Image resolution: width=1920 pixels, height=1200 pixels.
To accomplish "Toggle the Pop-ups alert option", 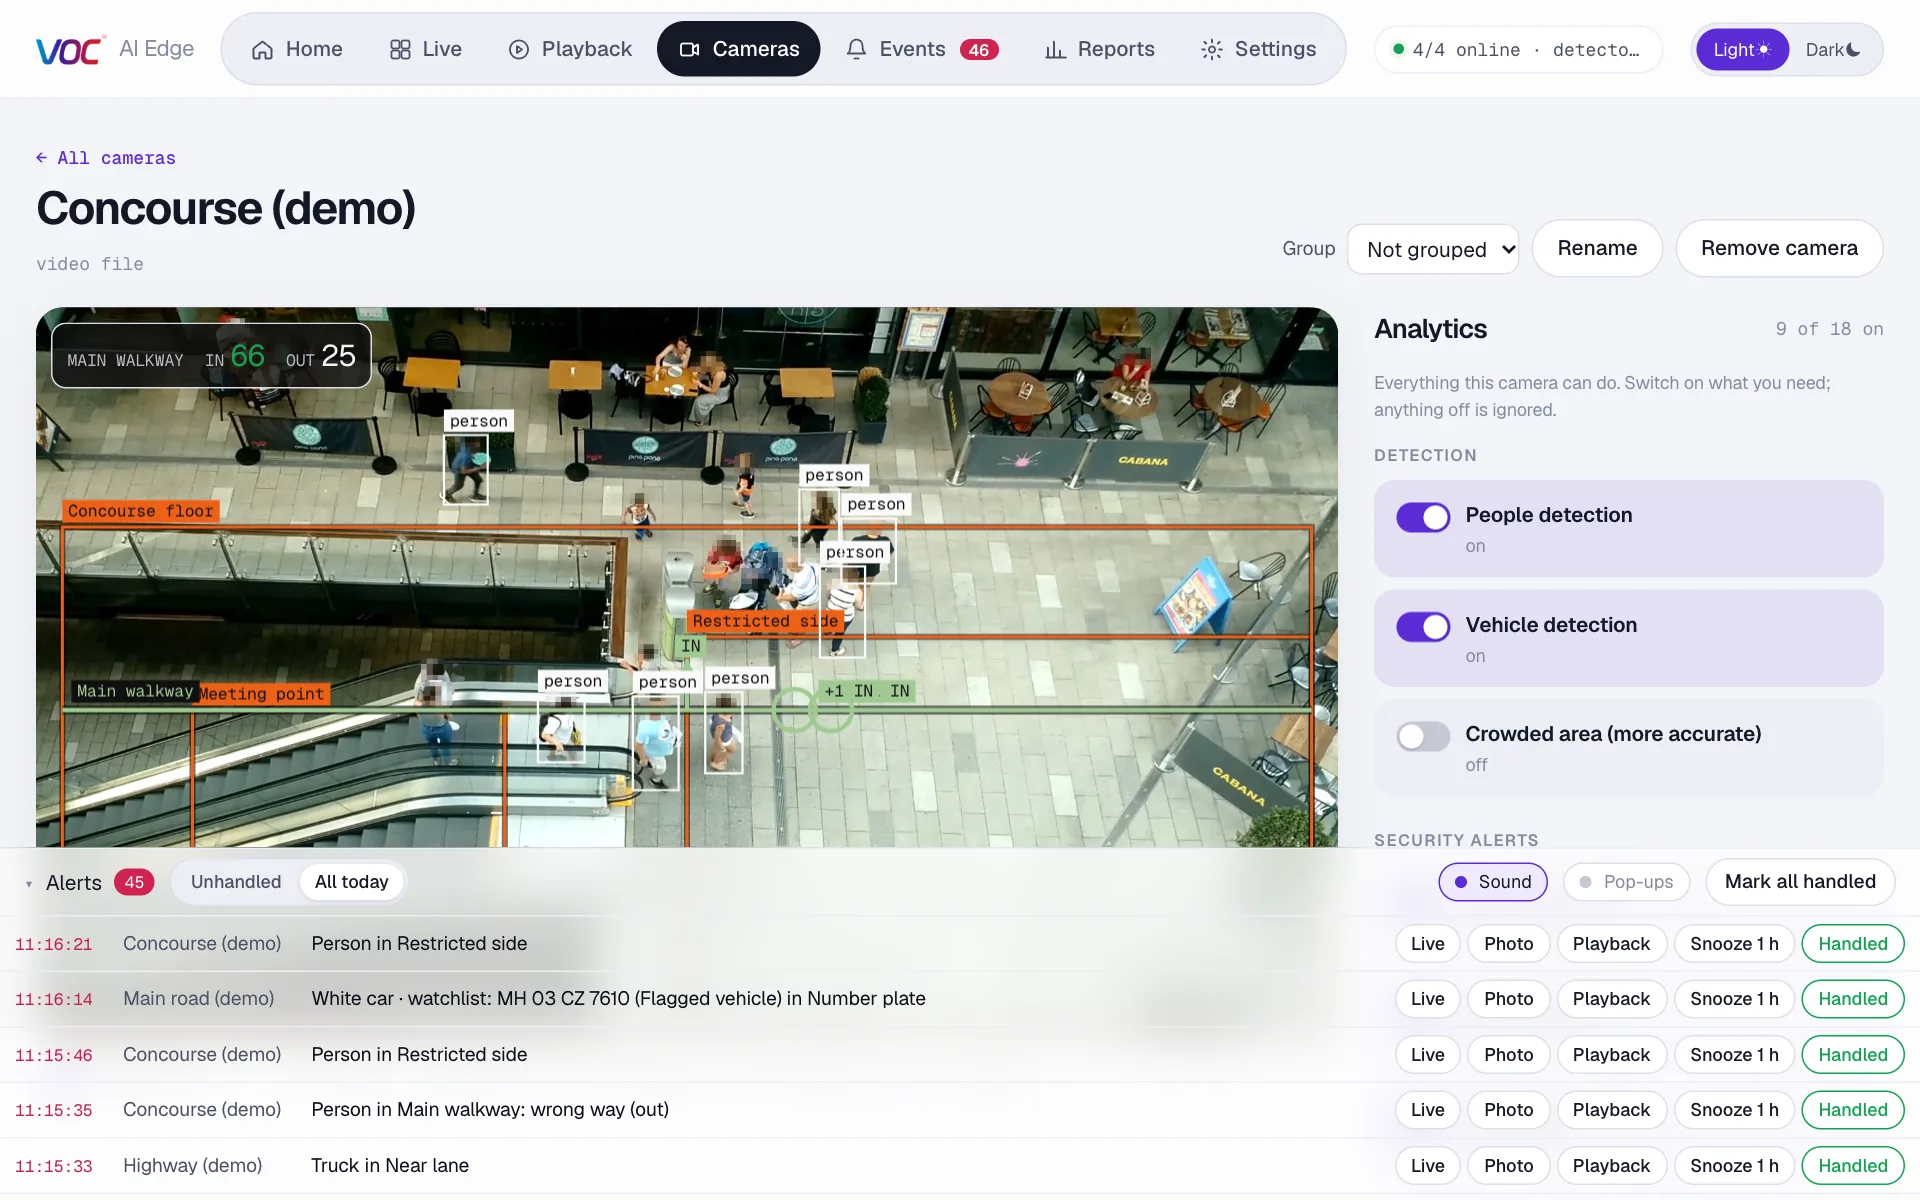I will 1626,882.
